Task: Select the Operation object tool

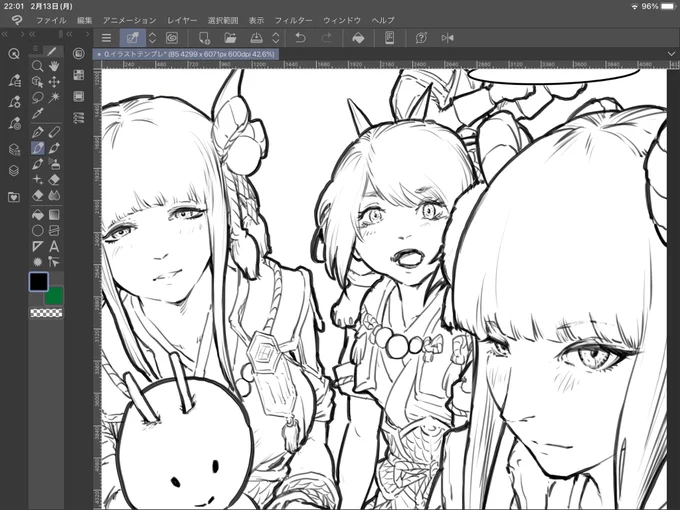Action: coord(38,82)
